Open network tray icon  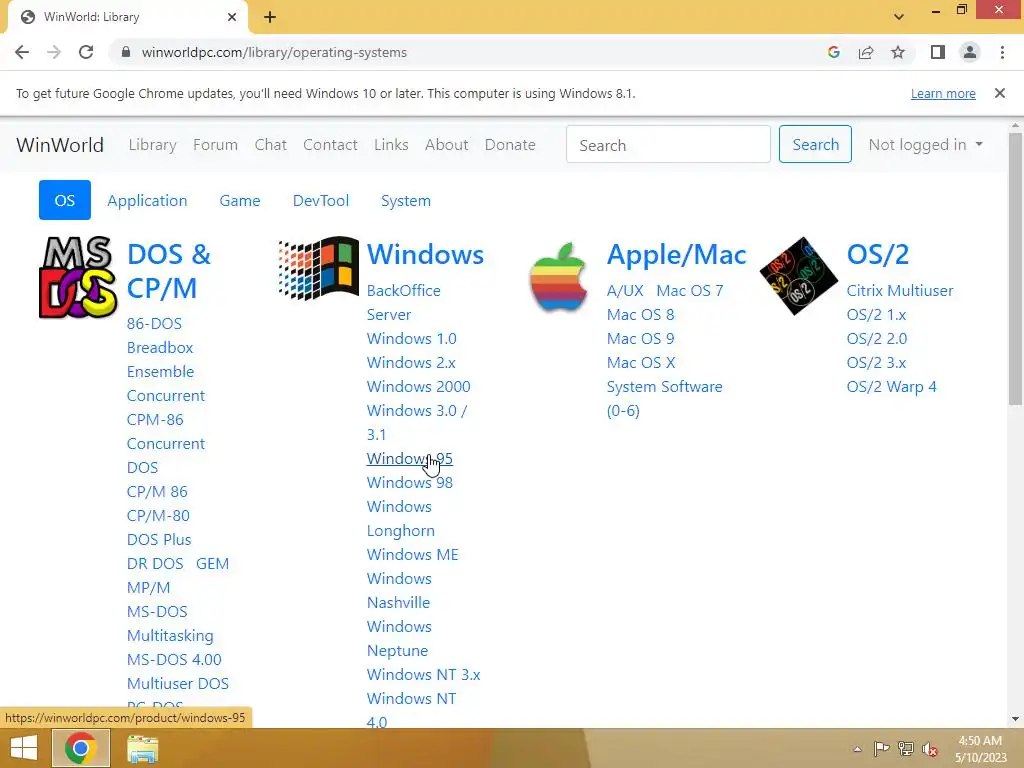906,749
